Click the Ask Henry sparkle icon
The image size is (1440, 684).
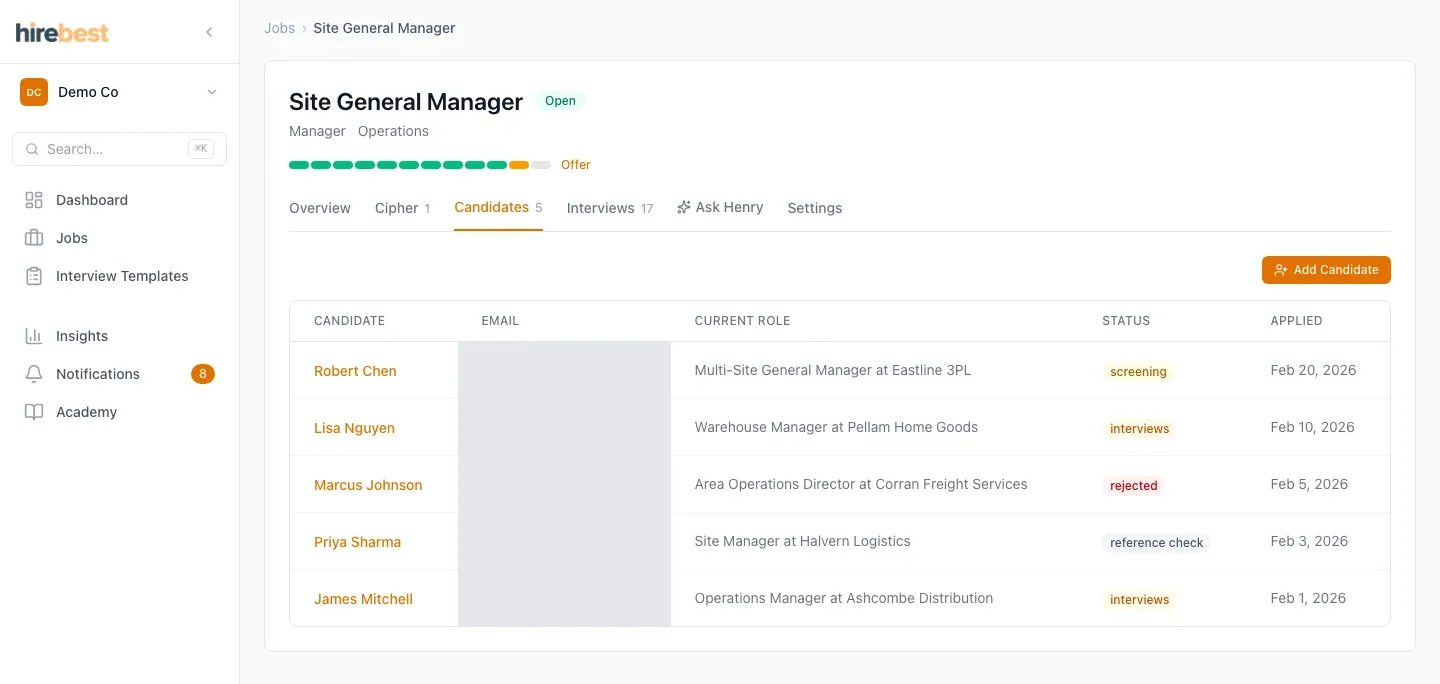684,207
